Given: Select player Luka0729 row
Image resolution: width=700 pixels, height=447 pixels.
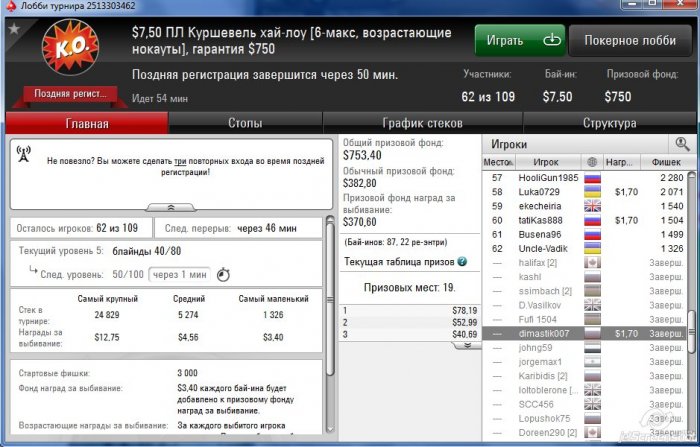Looking at the screenshot, I should 584,192.
